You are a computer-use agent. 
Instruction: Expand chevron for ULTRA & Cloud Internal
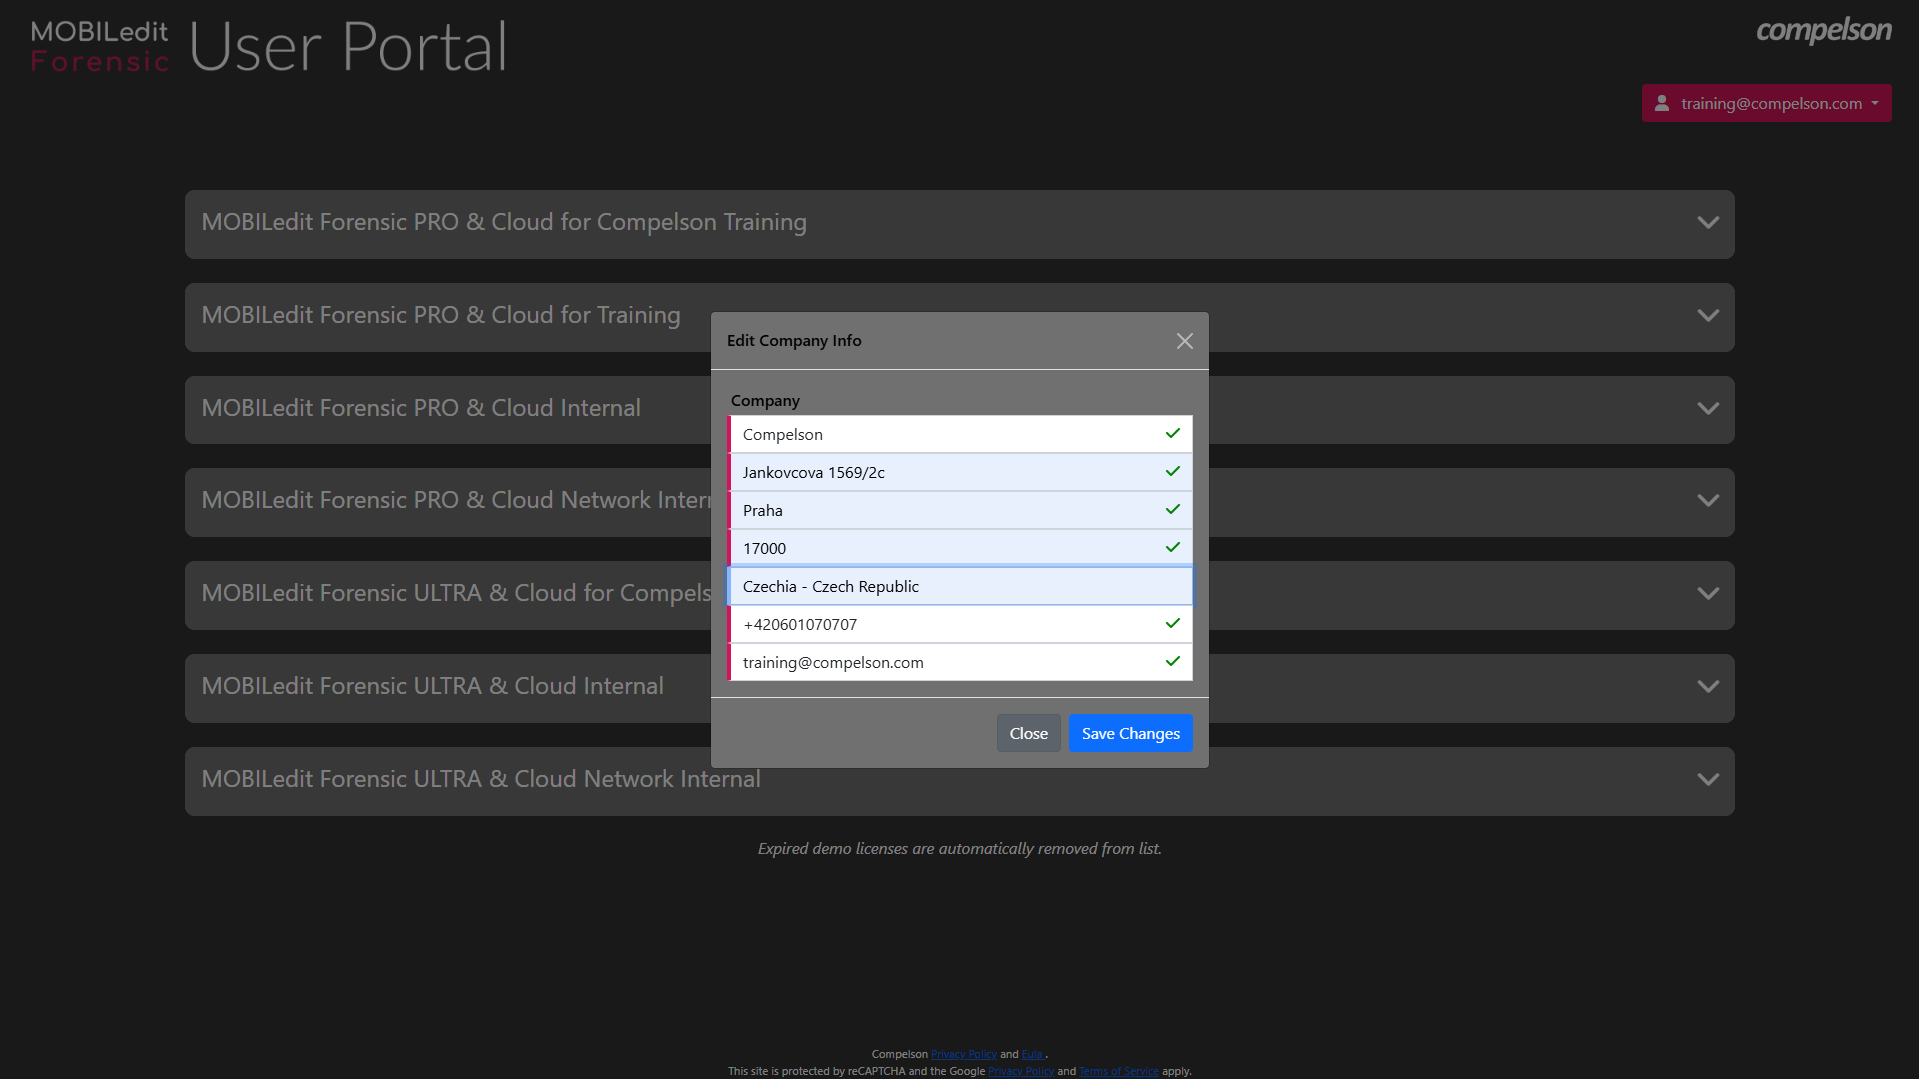click(1708, 686)
